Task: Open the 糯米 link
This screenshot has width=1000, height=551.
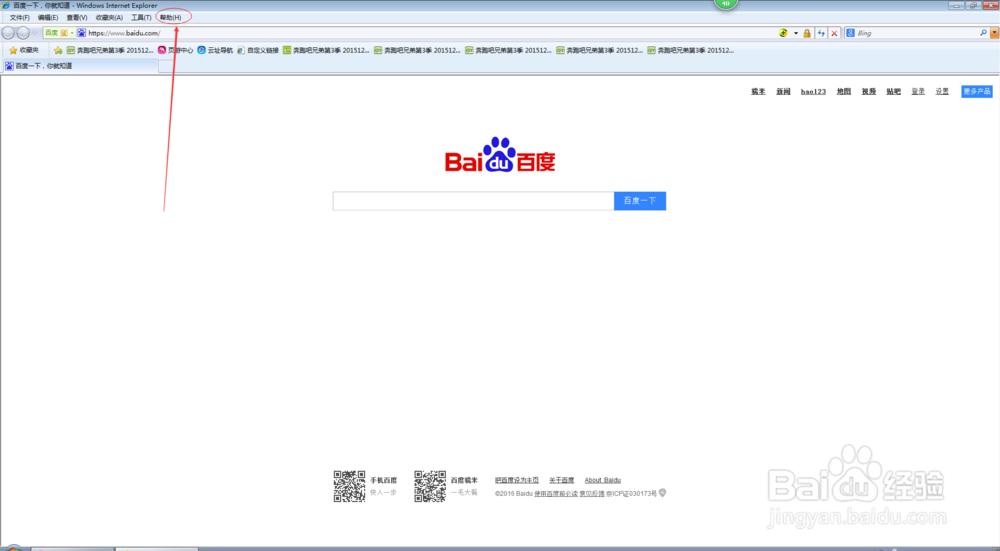Action: tap(758, 92)
